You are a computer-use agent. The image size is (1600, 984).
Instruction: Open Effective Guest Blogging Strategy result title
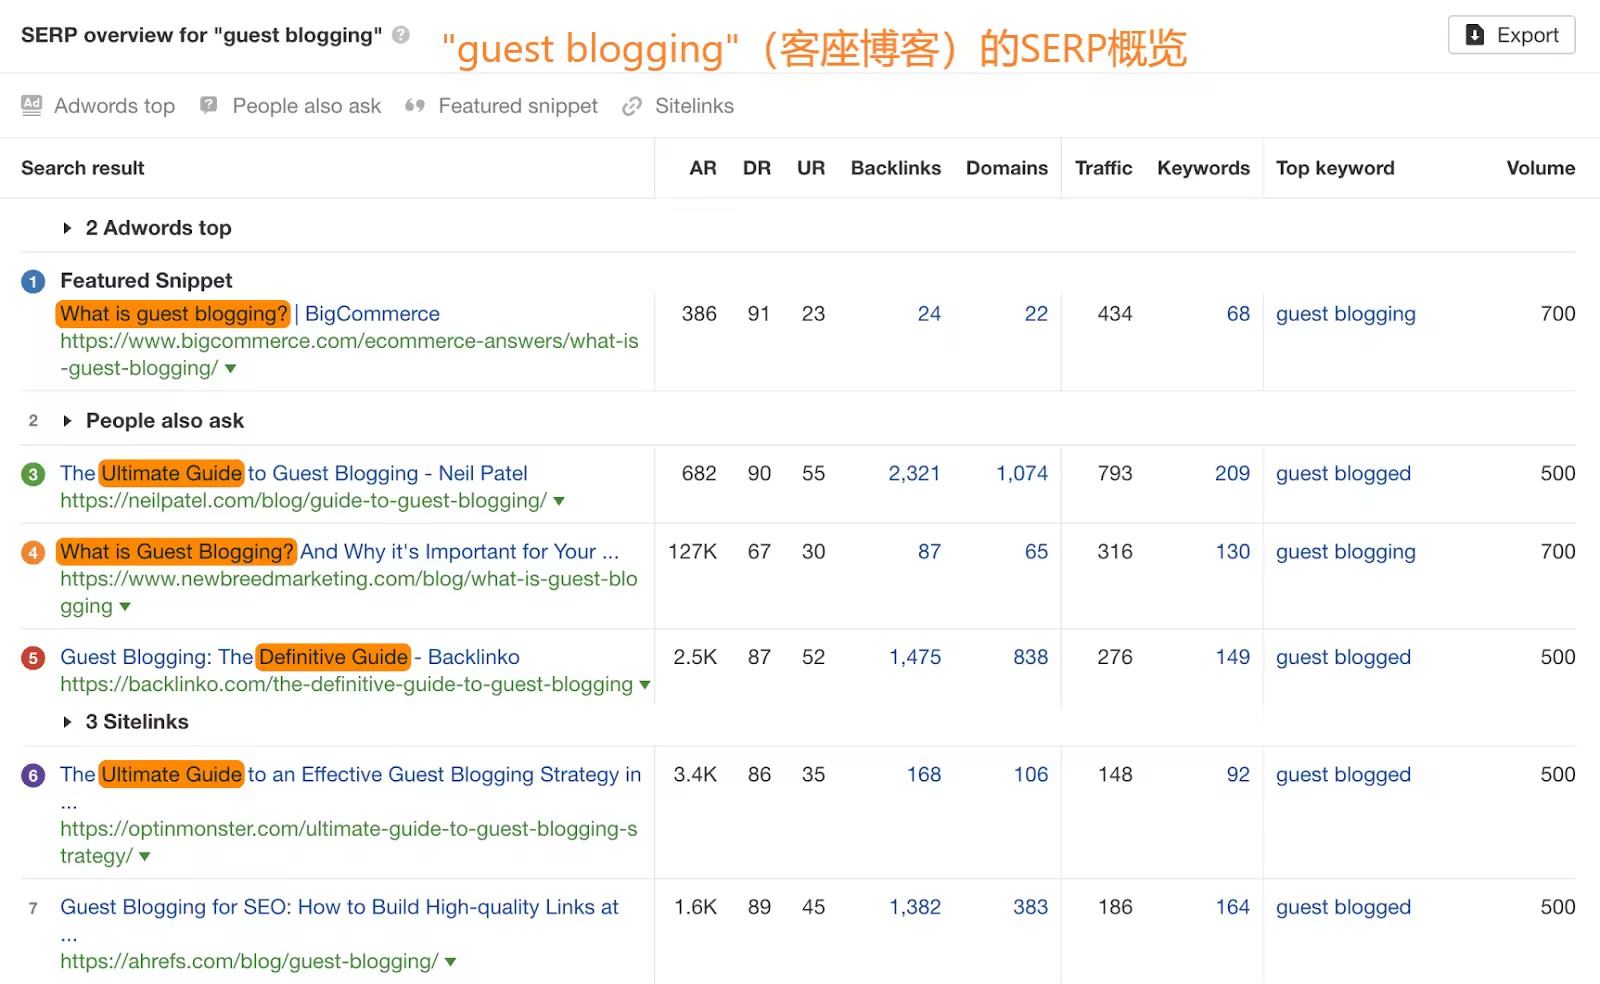tap(351, 775)
